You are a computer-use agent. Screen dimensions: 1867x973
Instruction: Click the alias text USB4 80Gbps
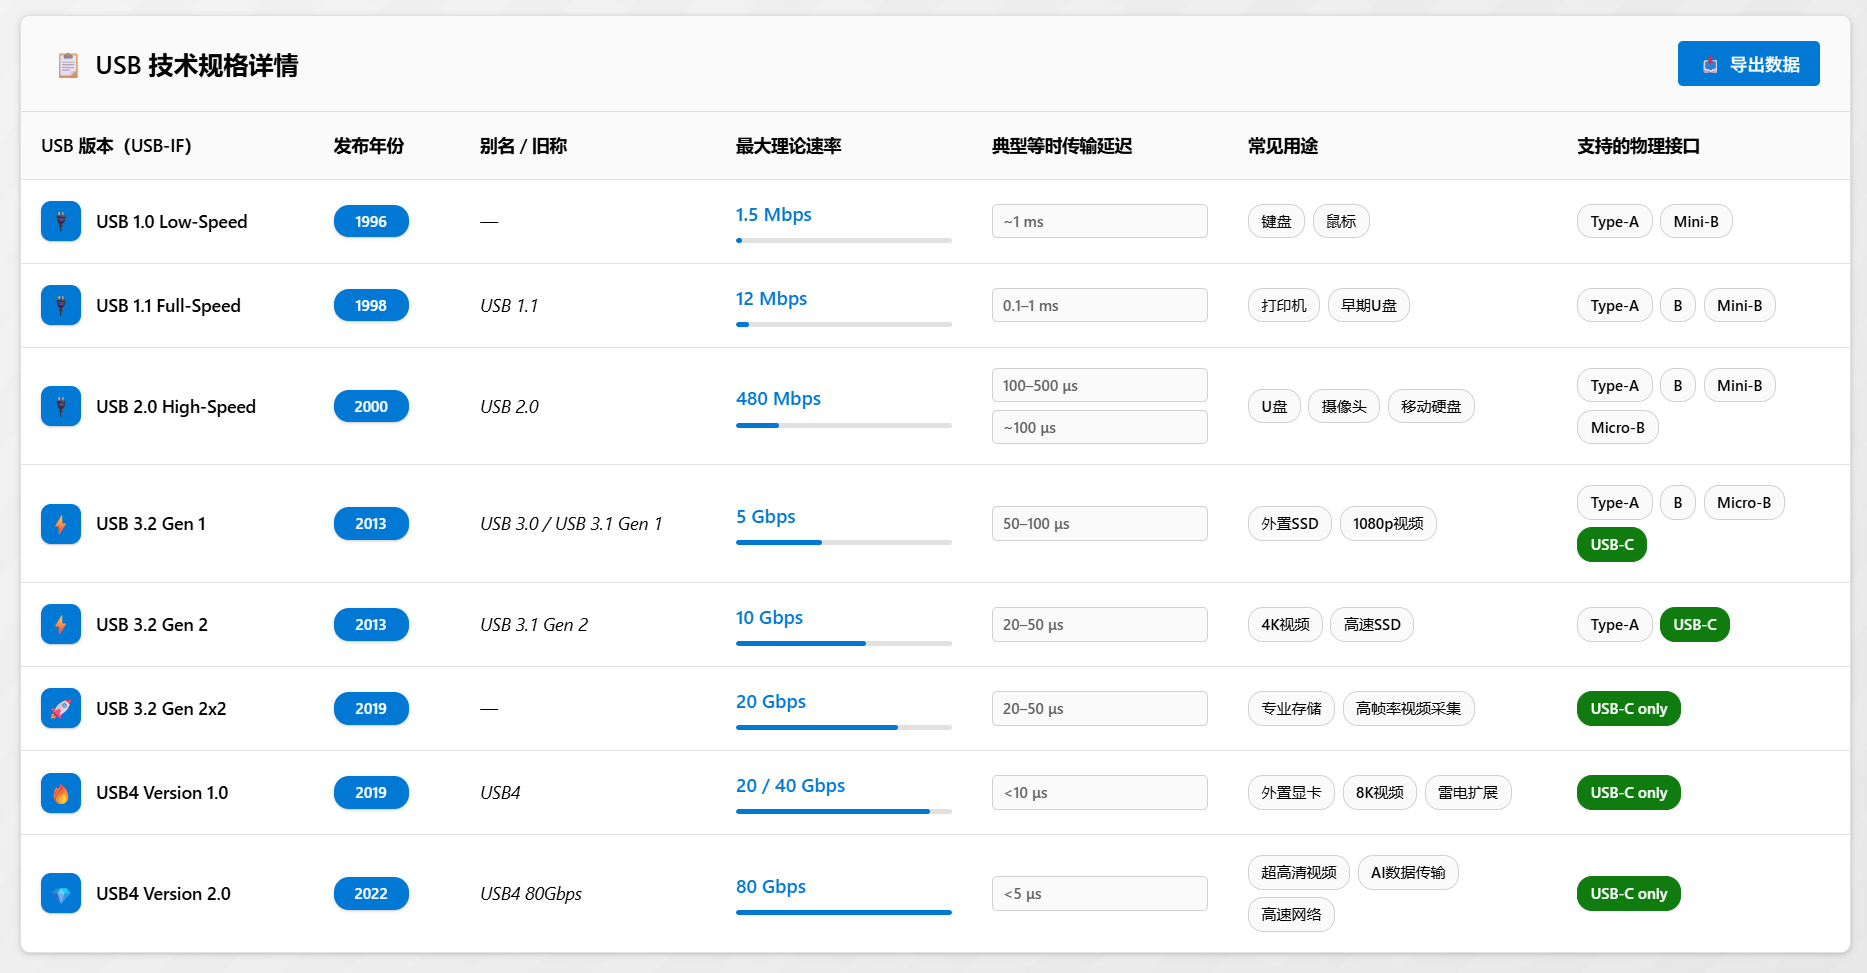coord(531,893)
